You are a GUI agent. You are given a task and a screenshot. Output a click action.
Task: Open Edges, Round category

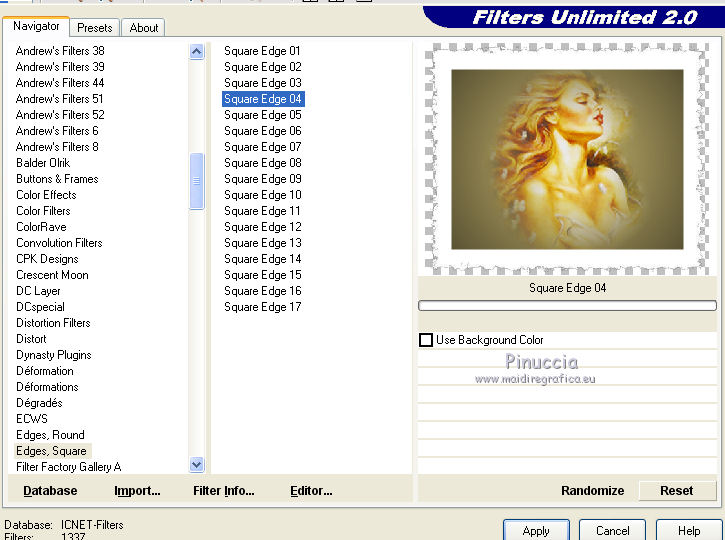[50, 435]
